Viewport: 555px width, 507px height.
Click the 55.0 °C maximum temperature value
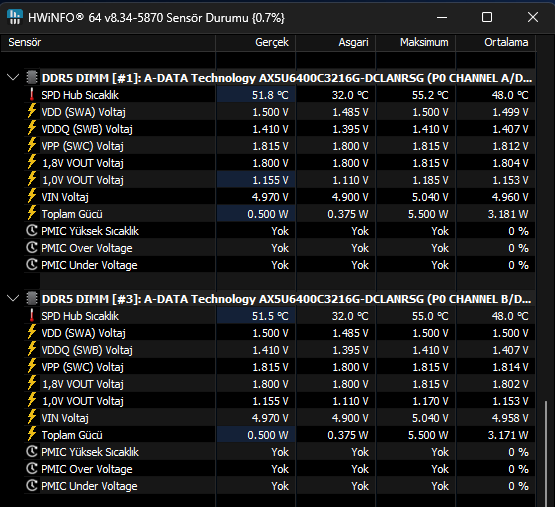coord(430,316)
